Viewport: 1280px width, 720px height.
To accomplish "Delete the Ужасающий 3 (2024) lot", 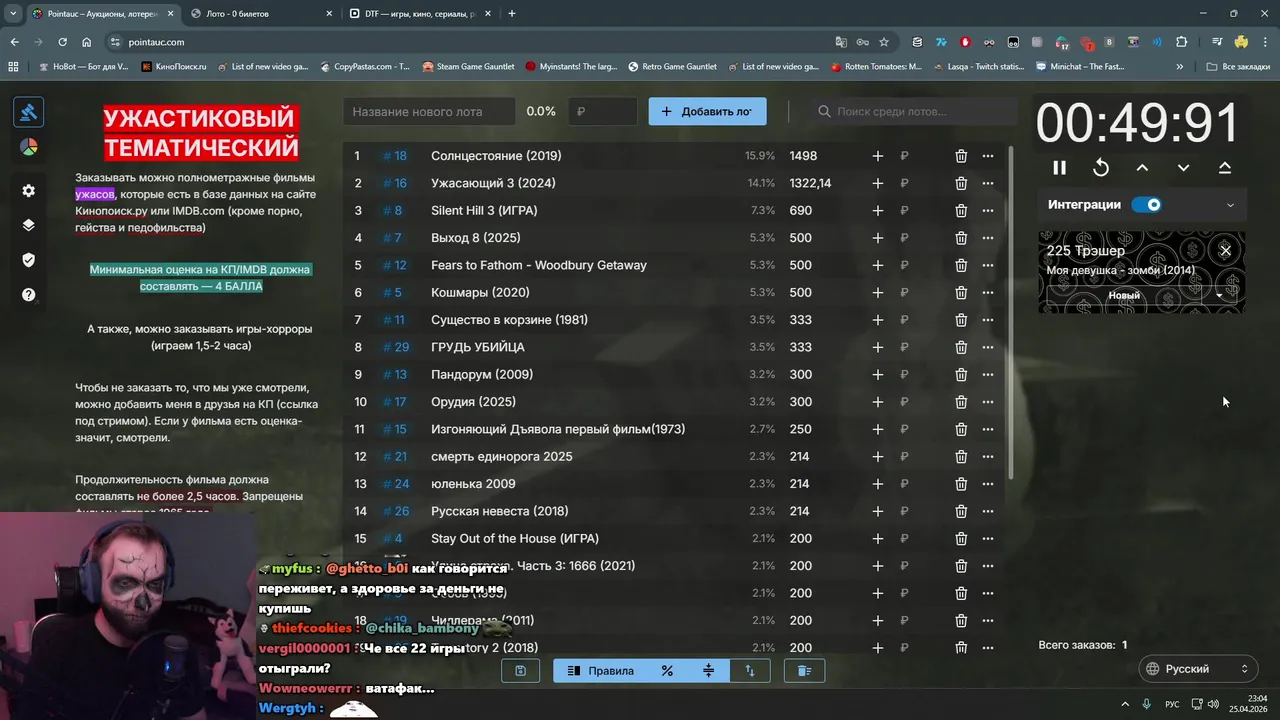I will (961, 183).
